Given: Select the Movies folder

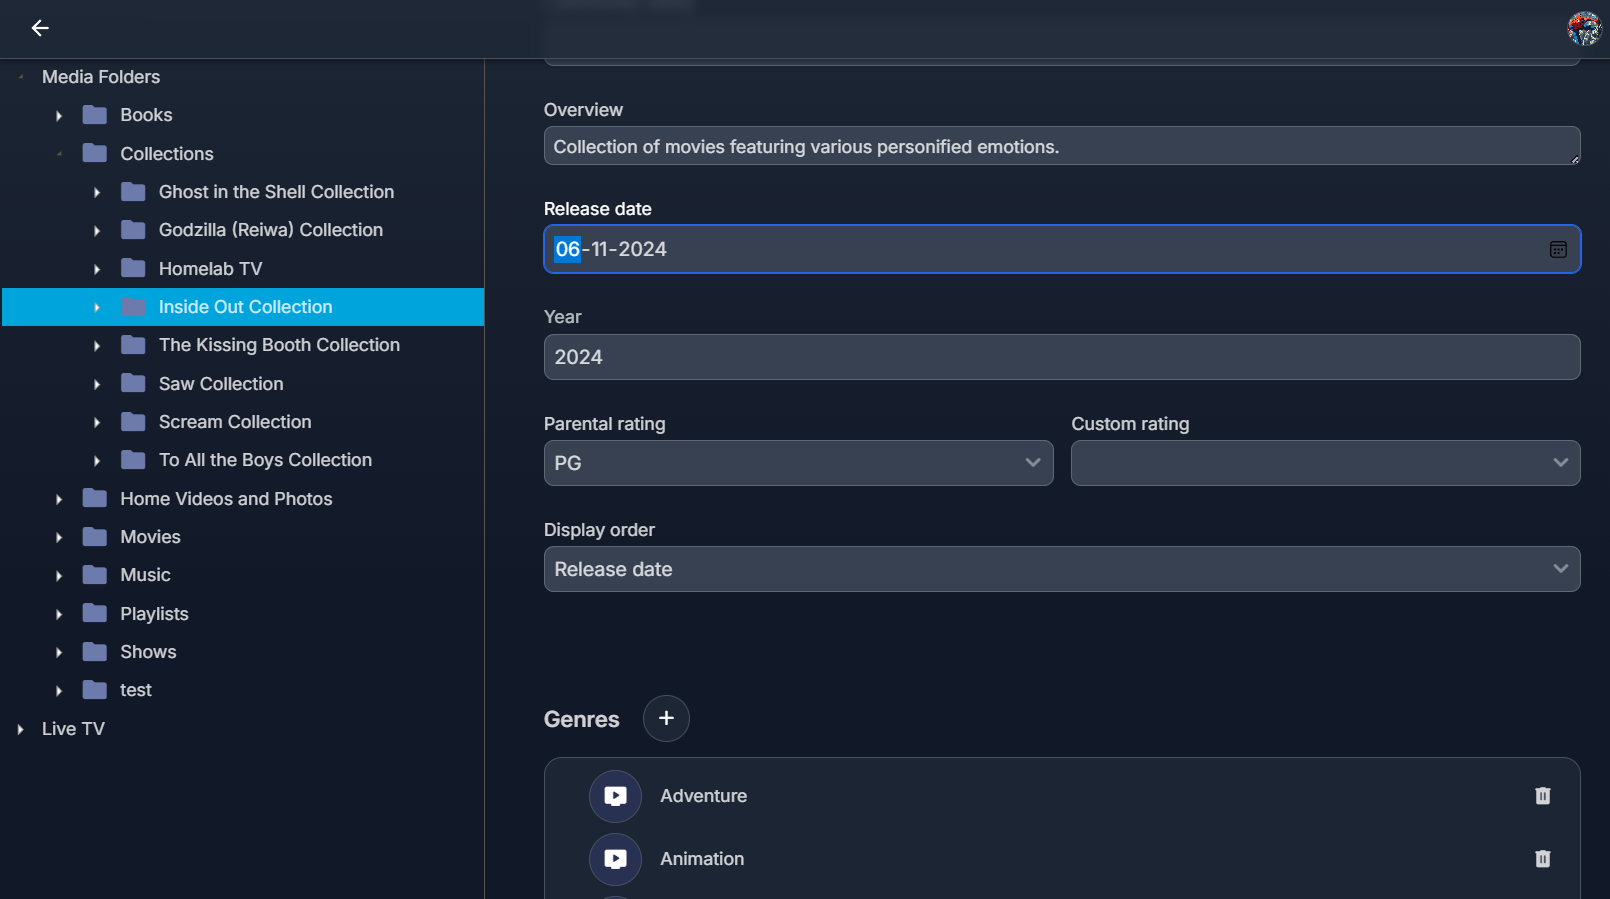Looking at the screenshot, I should pos(150,537).
